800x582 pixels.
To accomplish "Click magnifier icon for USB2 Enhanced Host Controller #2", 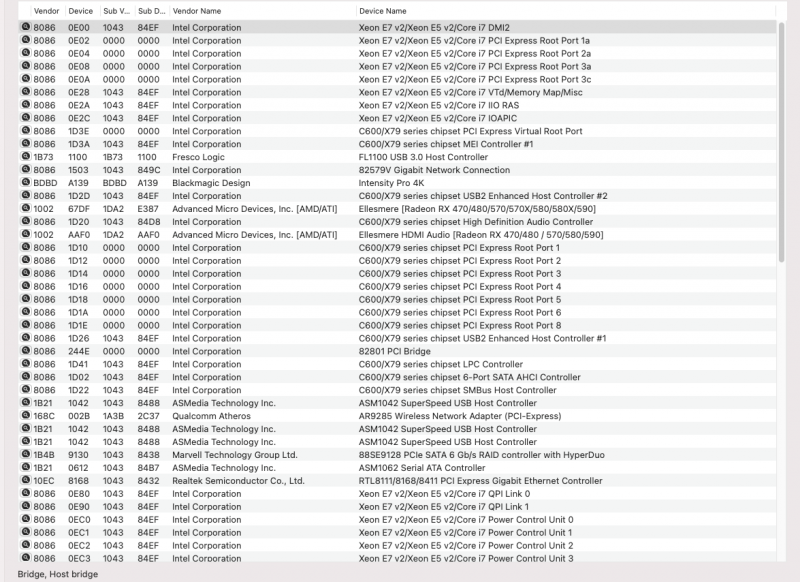I will [26, 195].
